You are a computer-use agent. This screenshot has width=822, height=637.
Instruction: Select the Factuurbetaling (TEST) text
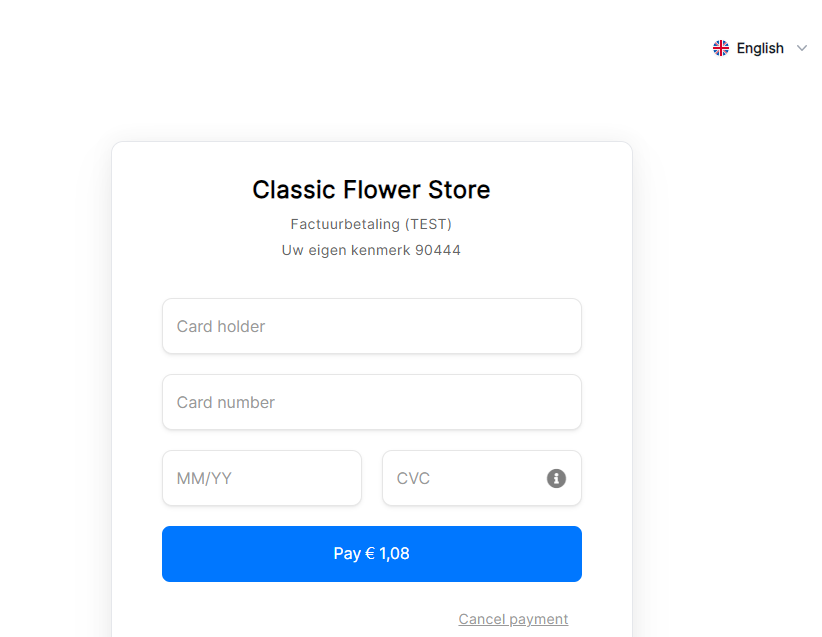click(x=371, y=224)
